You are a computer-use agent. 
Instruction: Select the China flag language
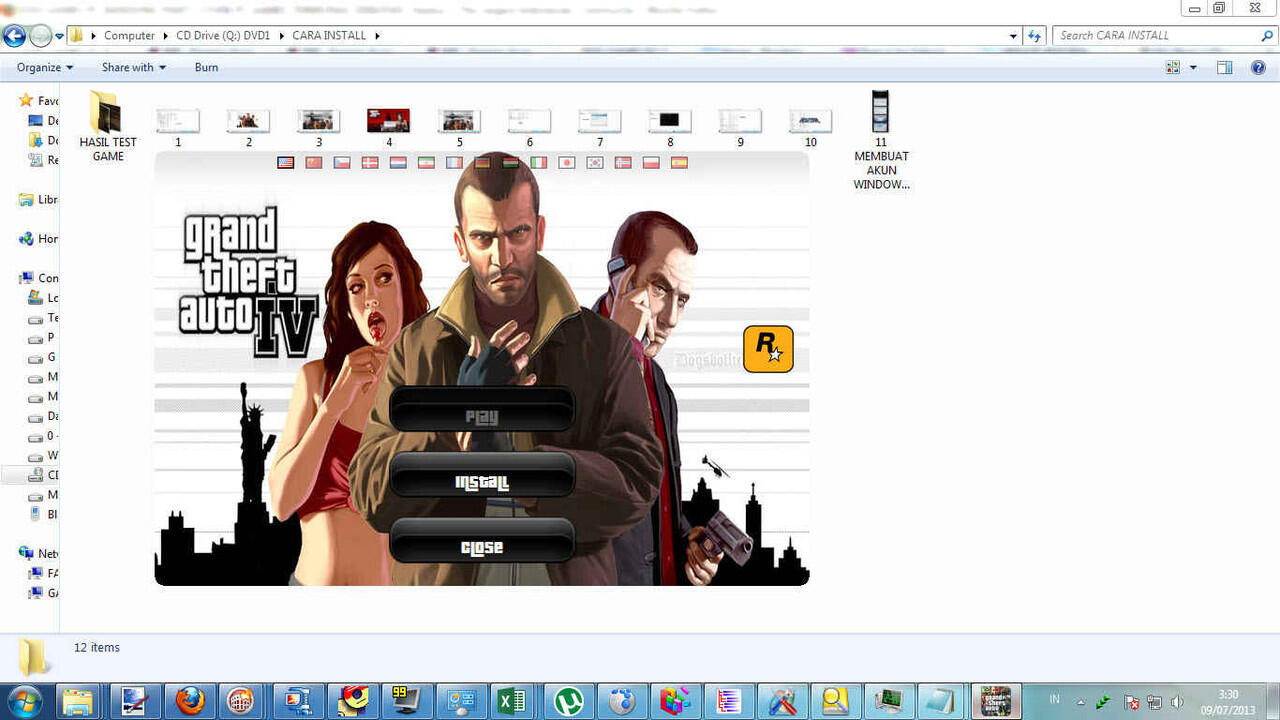point(314,162)
